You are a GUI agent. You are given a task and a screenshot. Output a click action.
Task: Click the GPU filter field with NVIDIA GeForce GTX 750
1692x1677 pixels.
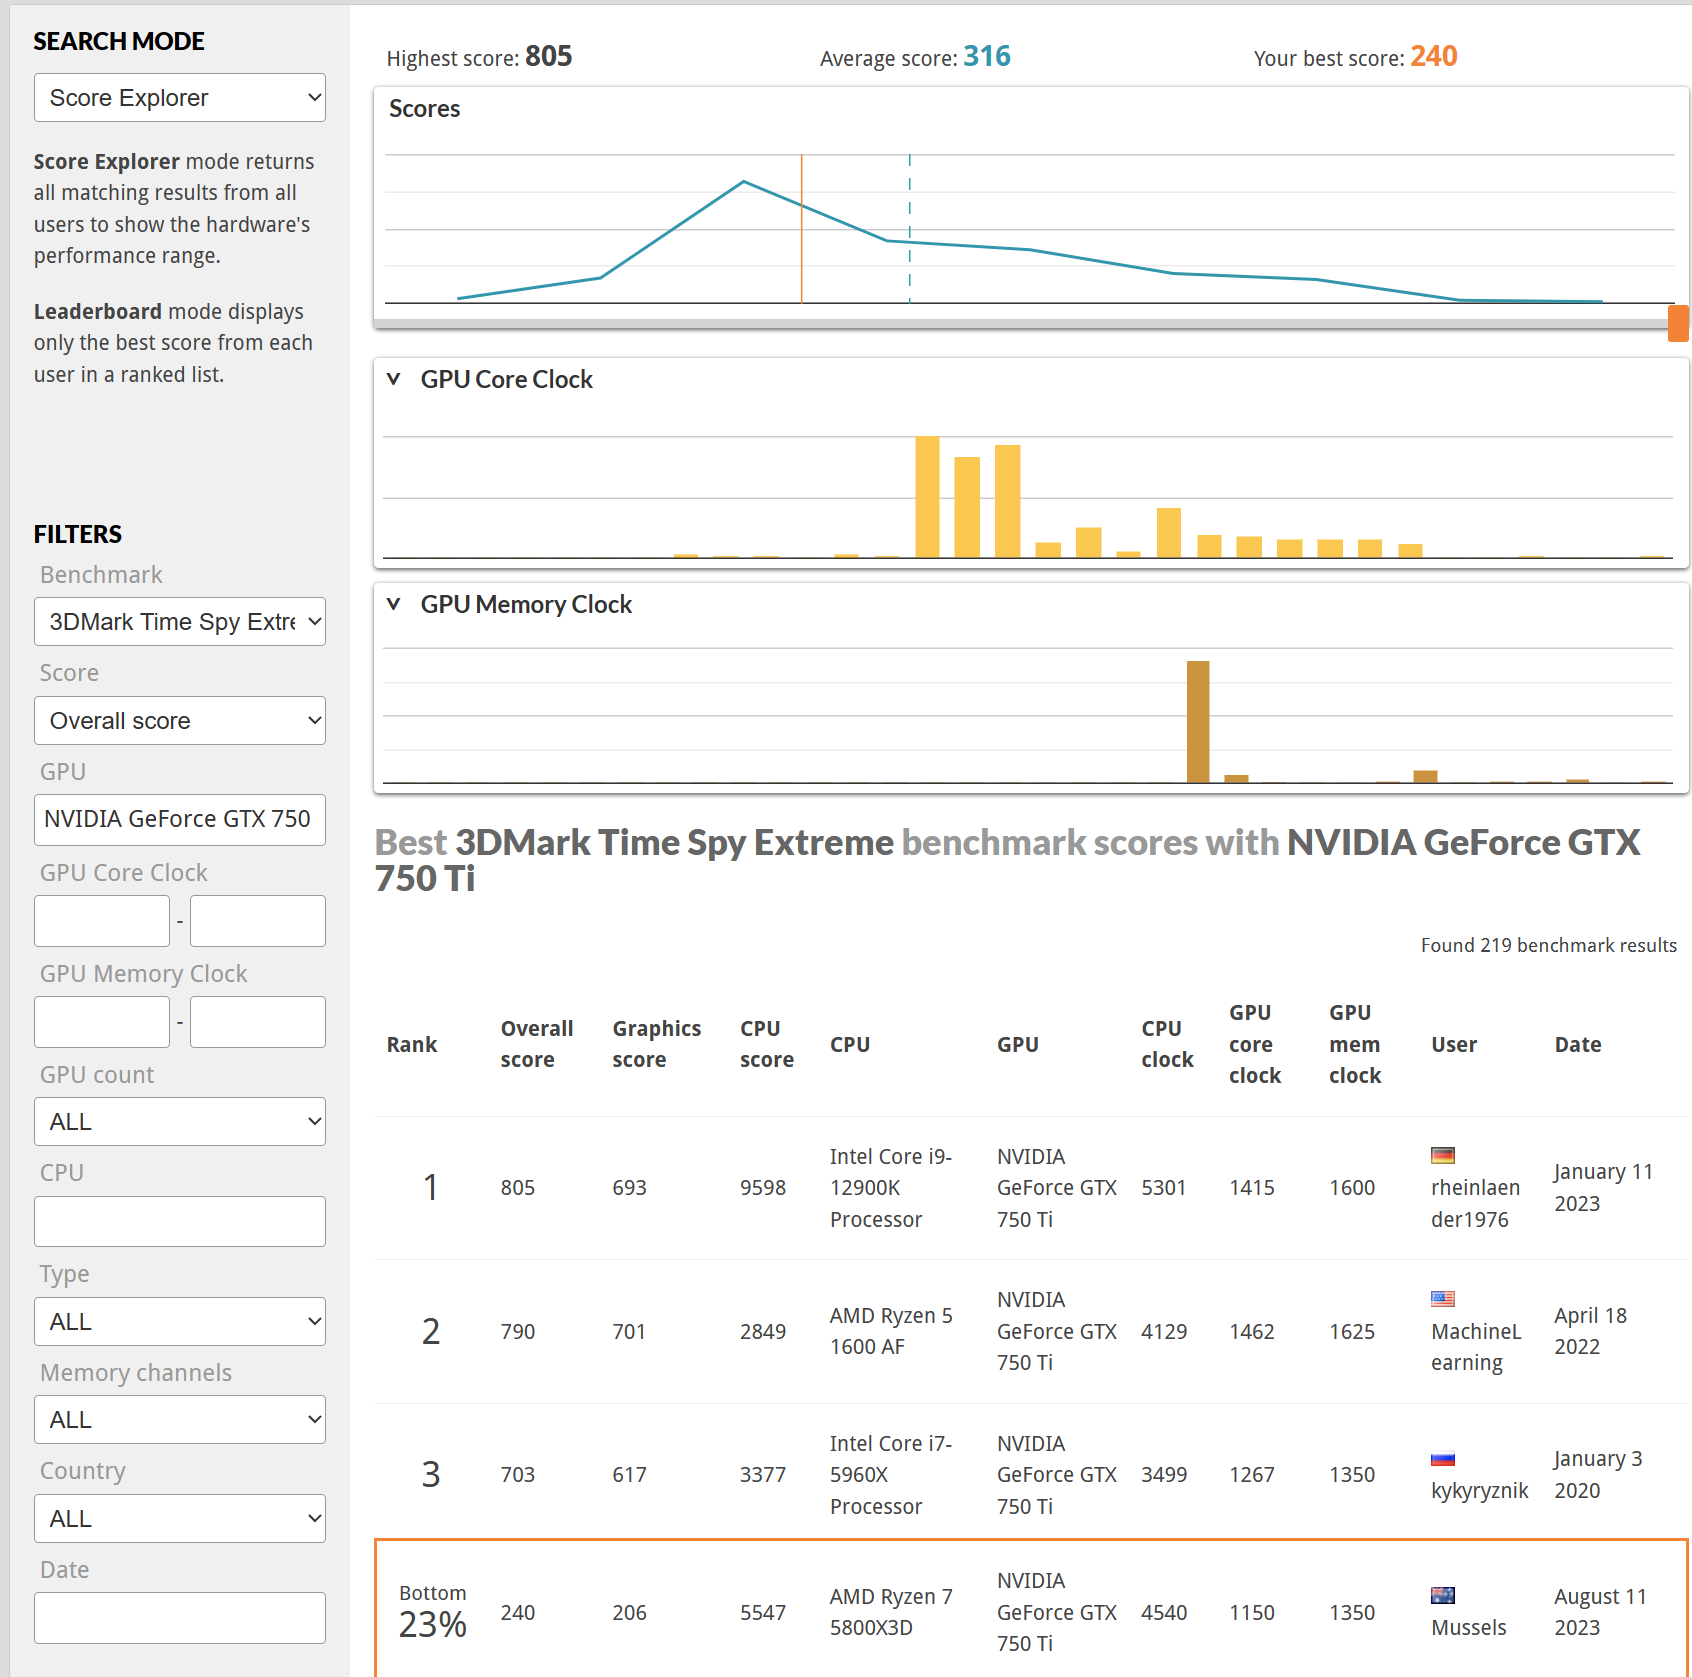click(x=180, y=820)
